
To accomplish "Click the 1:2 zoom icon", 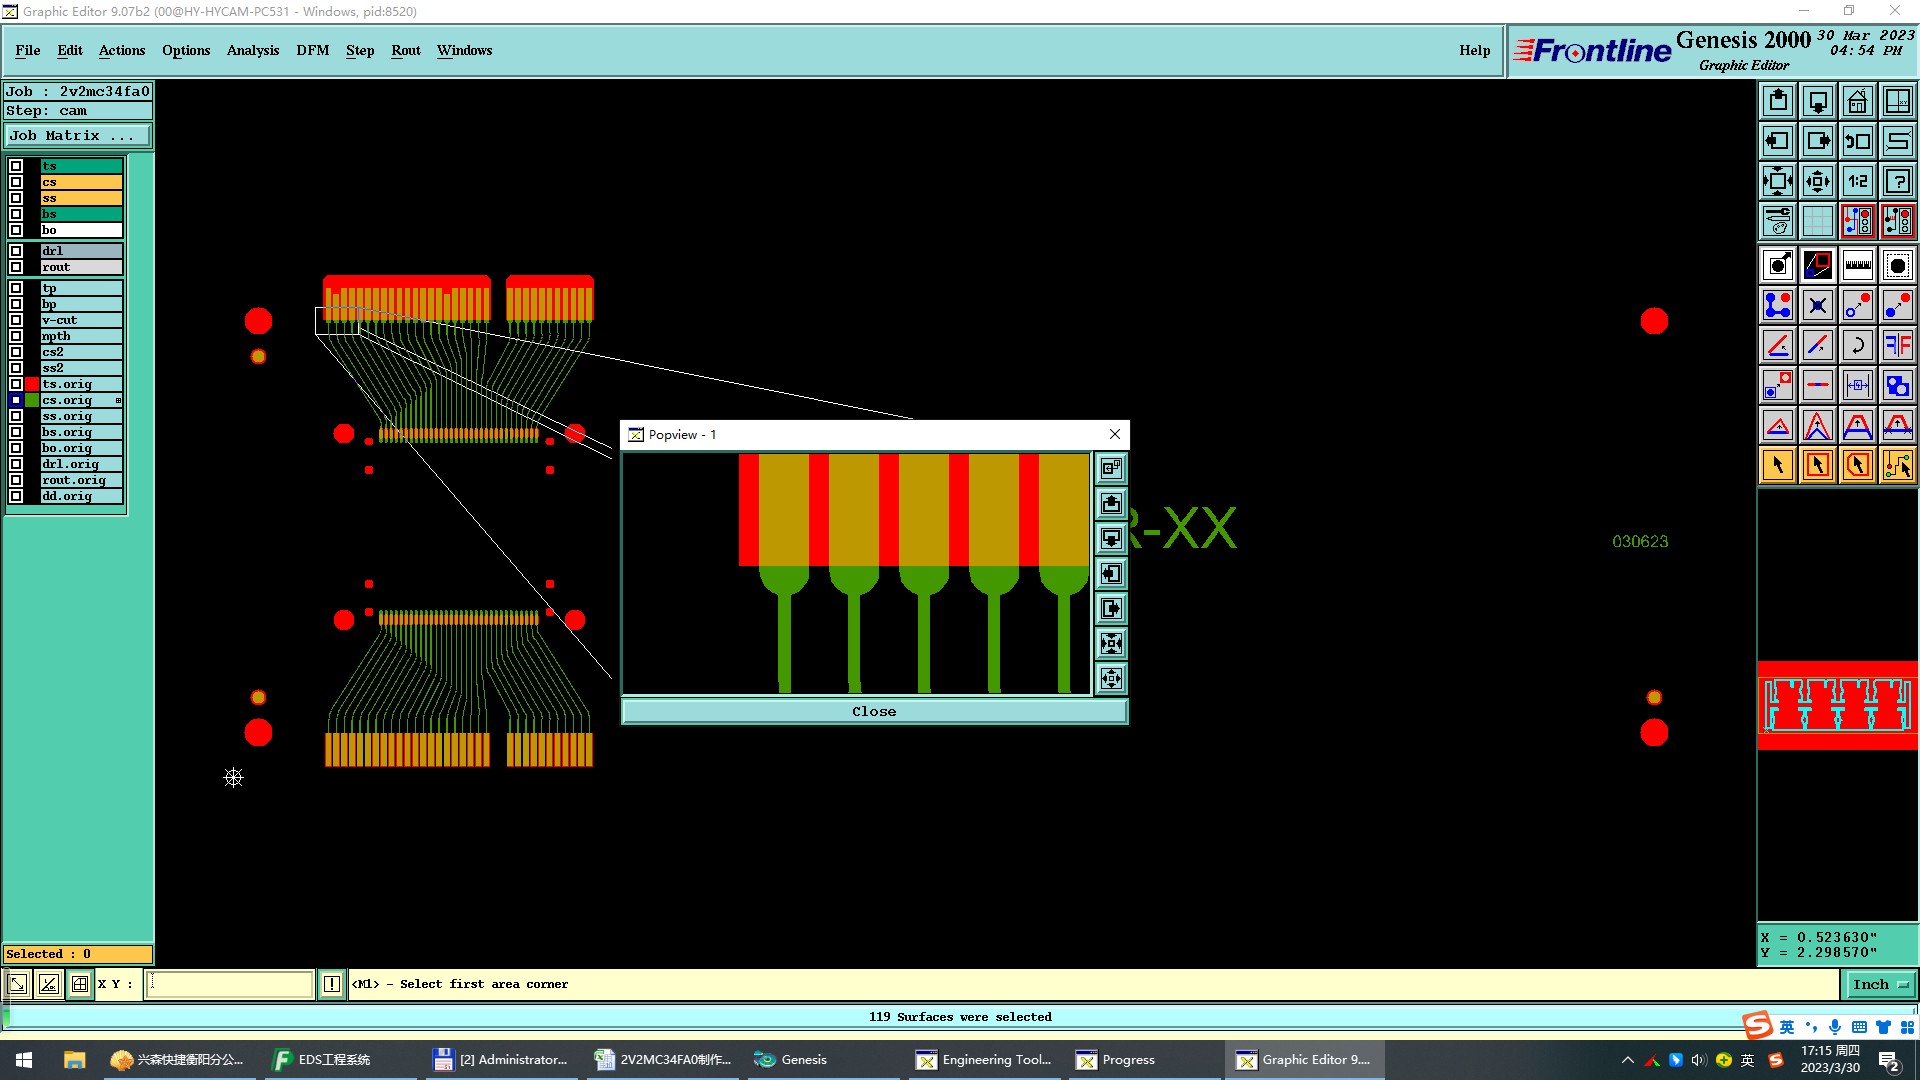I will pyautogui.click(x=1857, y=181).
